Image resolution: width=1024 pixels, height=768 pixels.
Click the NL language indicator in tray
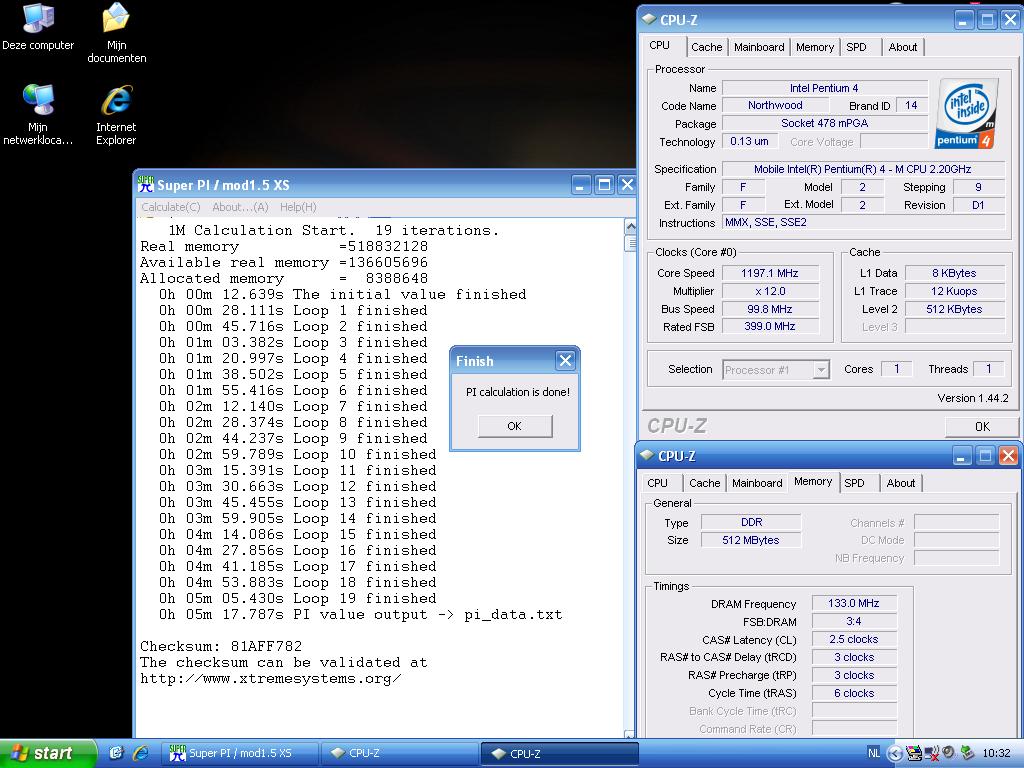[x=874, y=753]
